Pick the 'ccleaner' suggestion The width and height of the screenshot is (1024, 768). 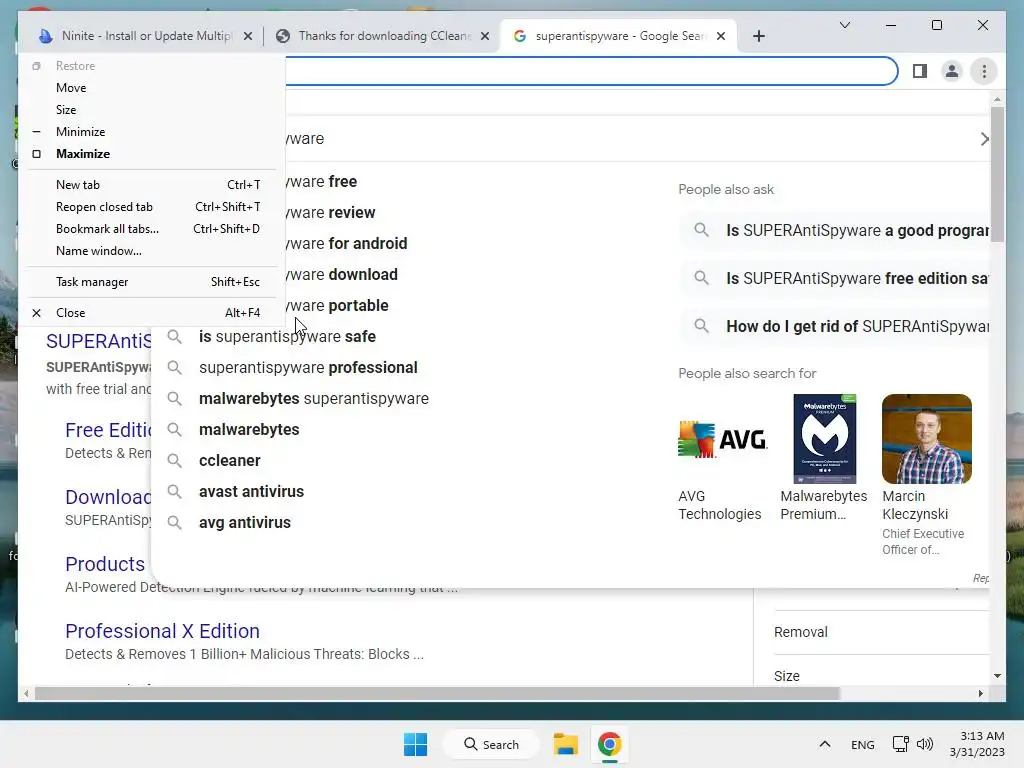pyautogui.click(x=230, y=461)
